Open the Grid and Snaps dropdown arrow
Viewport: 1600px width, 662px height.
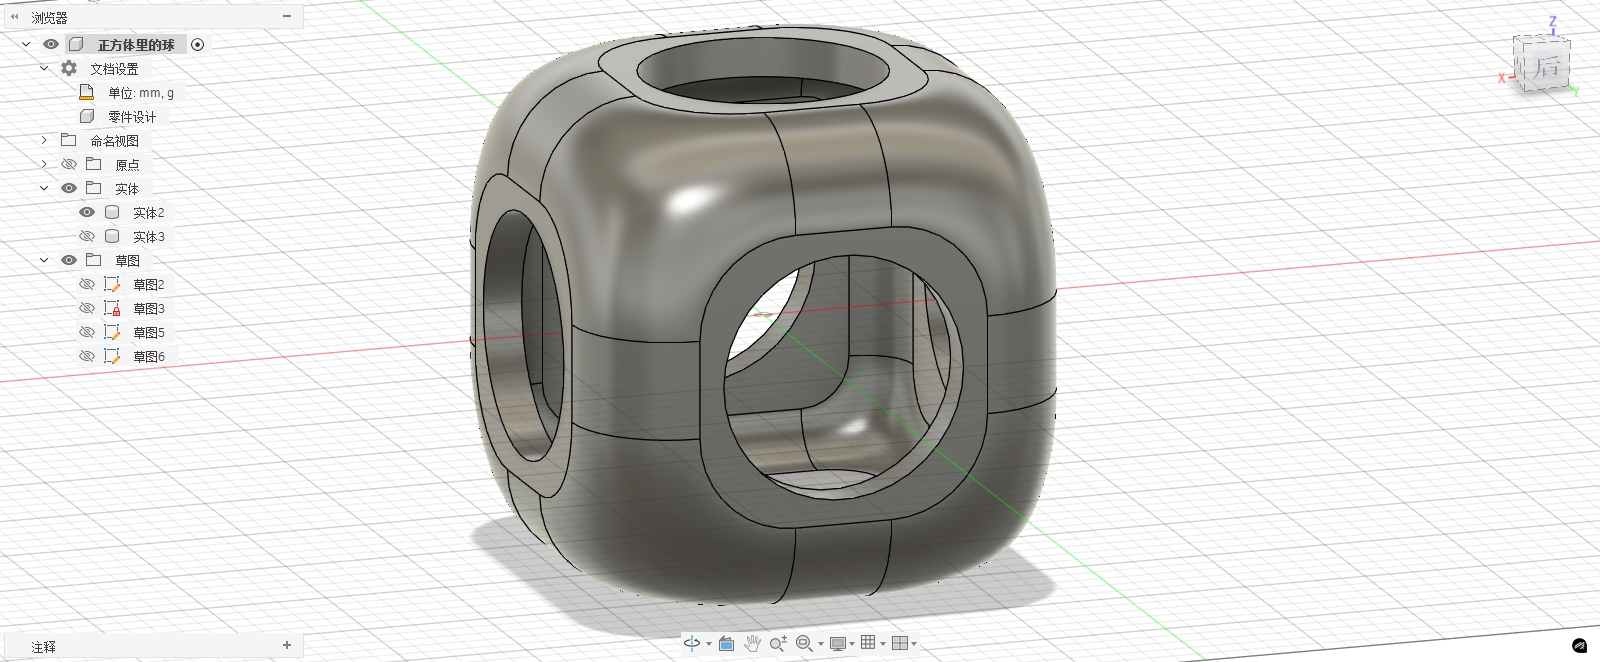[882, 644]
